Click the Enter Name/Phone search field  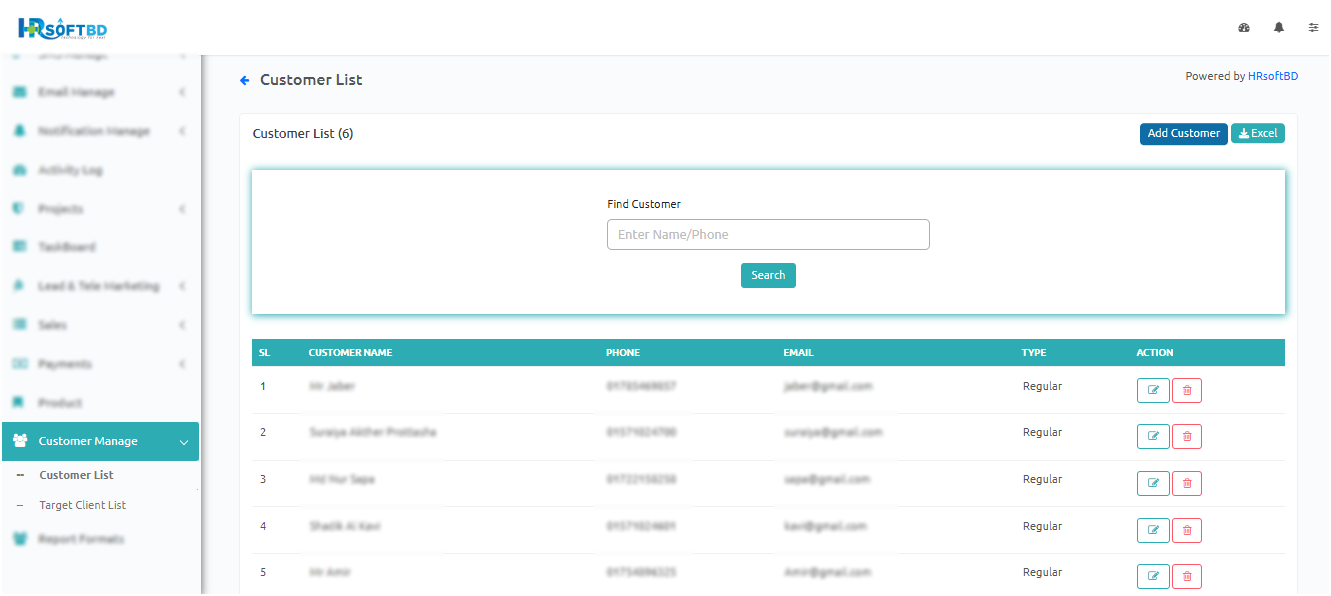pyautogui.click(x=768, y=235)
